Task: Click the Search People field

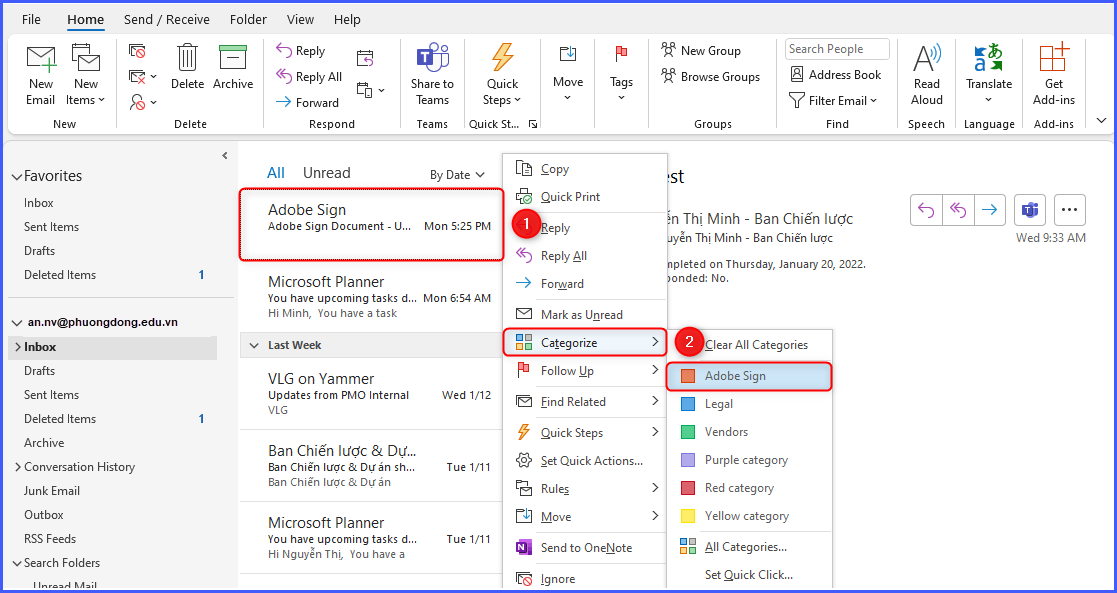Action: 837,49
